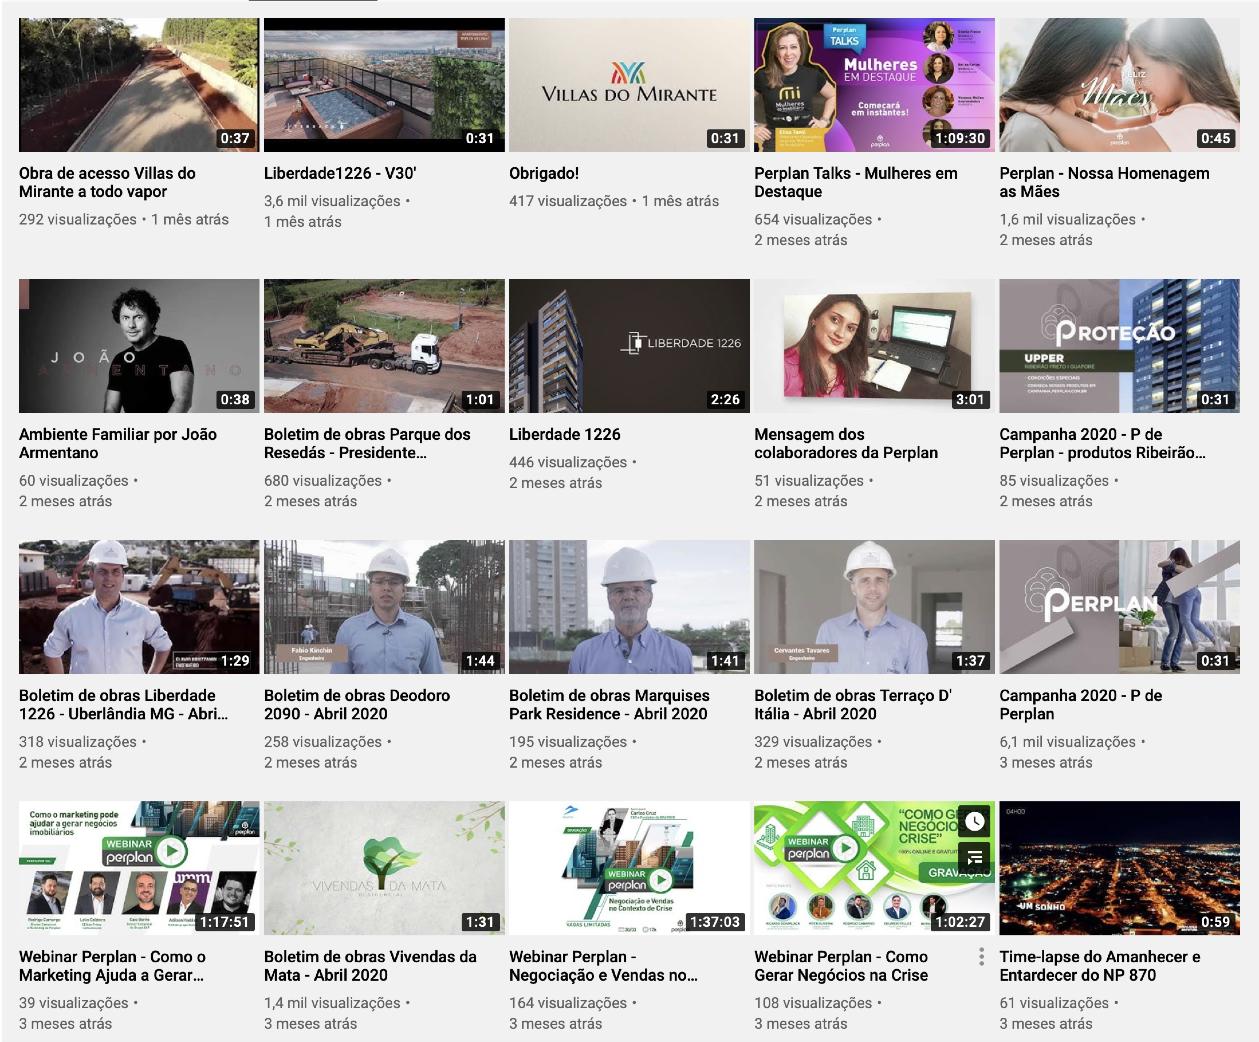Viewport: 1259px width, 1042px height.
Task: Click the title Mensagem dos colaboradores da Perplan
Action: pos(846,443)
